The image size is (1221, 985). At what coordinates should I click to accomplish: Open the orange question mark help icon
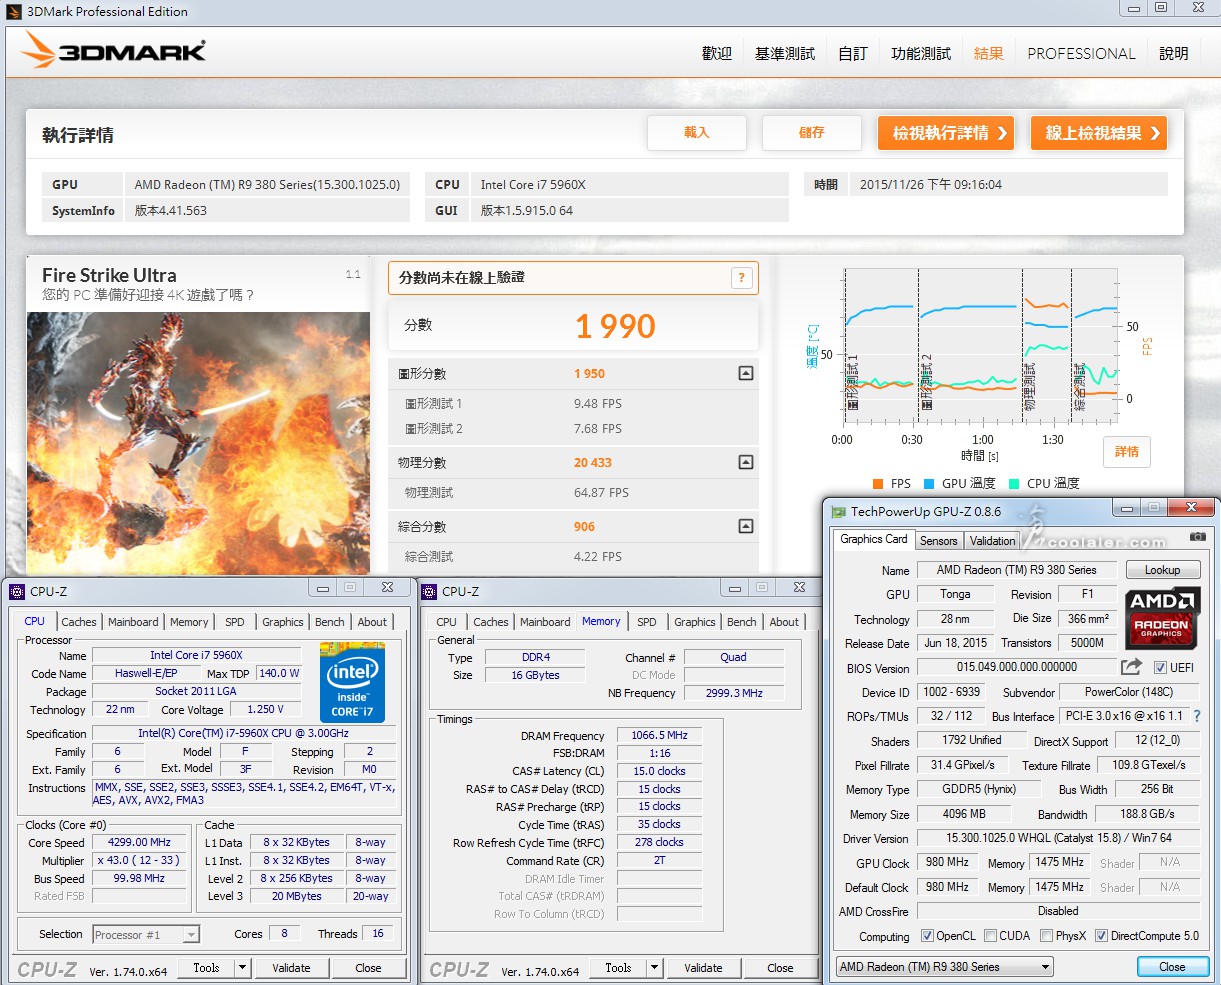click(x=741, y=278)
